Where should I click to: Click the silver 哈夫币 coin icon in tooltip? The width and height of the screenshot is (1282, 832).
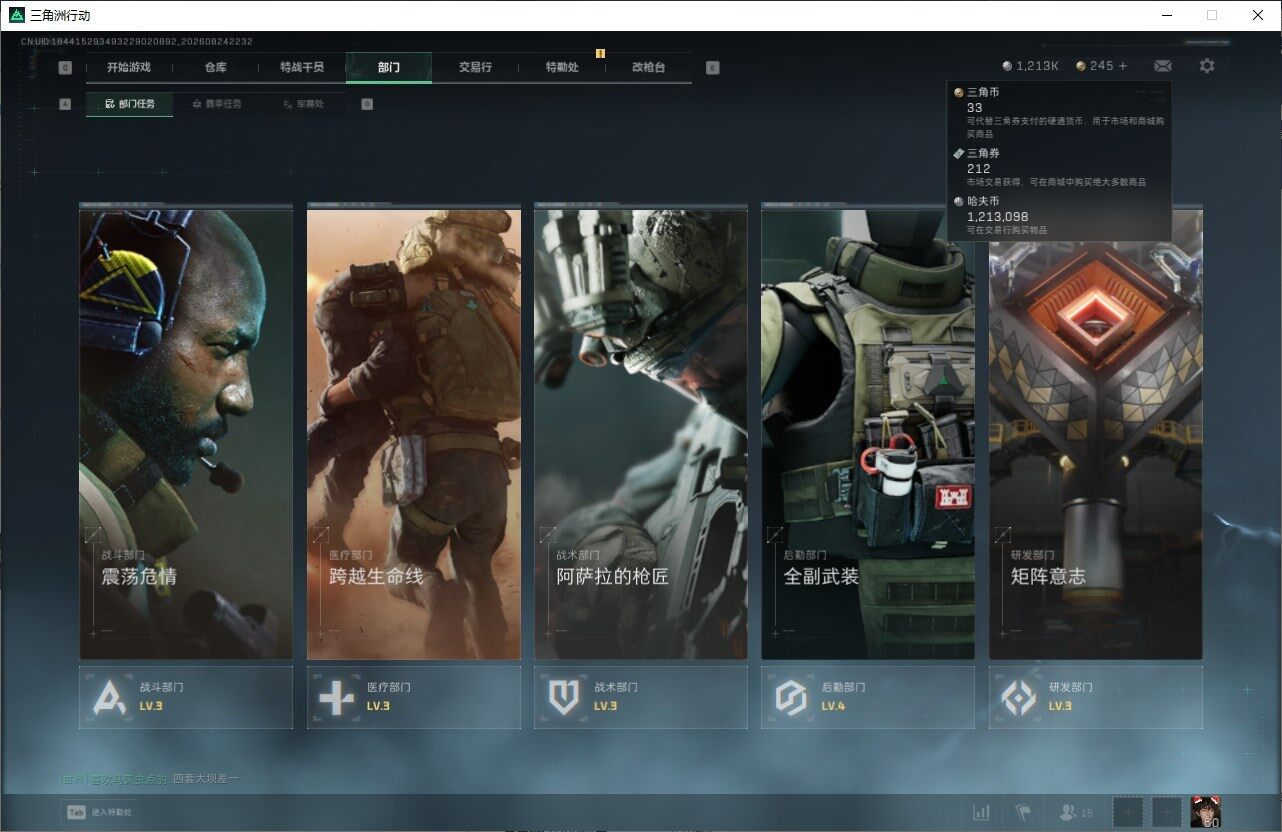(x=958, y=201)
